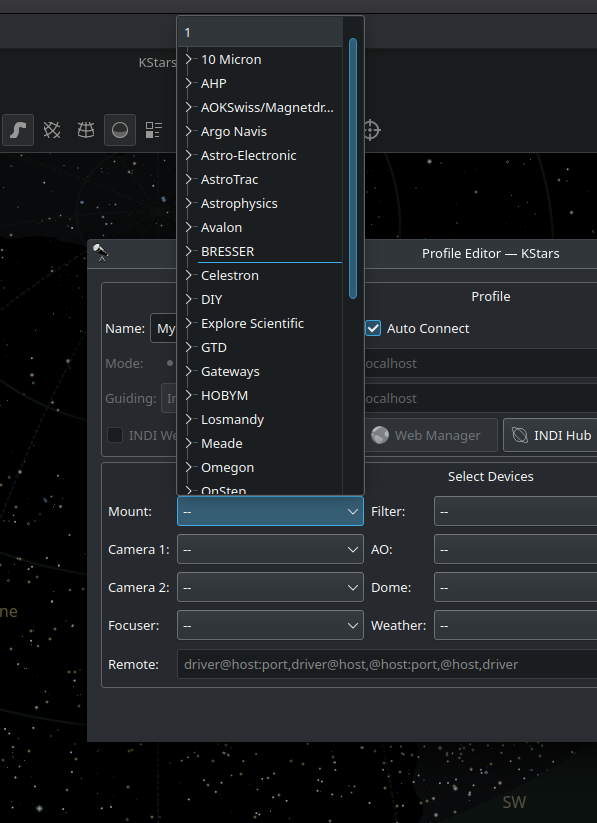This screenshot has height=823, width=597.
Task: Click the list-style legend toolbar icon
Action: [x=154, y=130]
